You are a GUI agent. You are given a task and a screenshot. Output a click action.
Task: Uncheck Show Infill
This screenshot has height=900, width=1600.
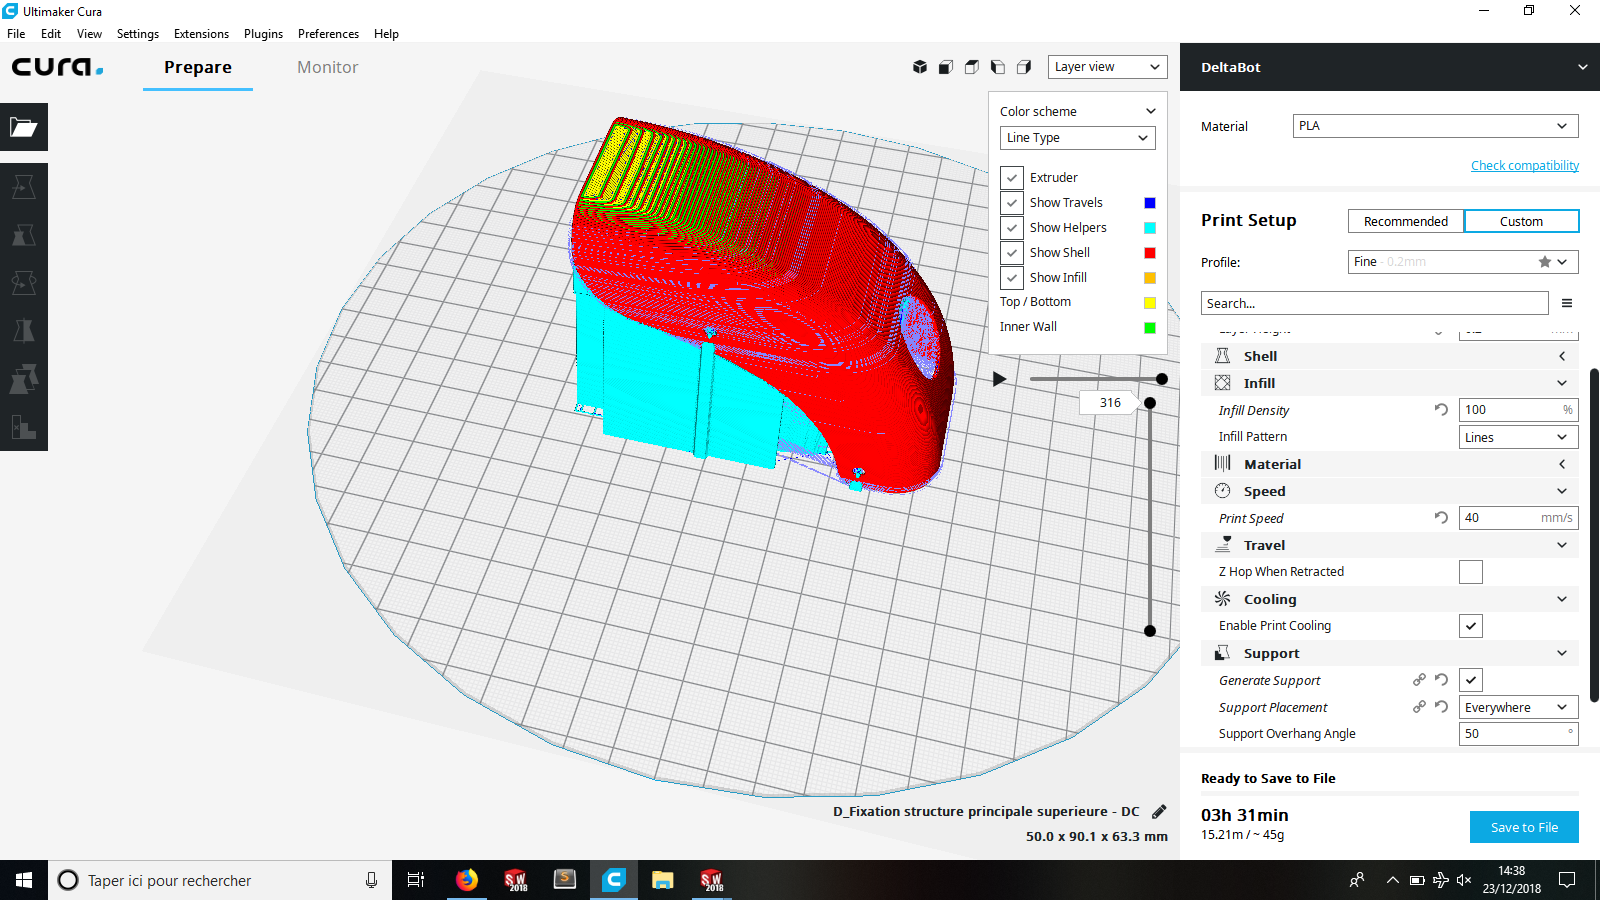click(x=1012, y=278)
